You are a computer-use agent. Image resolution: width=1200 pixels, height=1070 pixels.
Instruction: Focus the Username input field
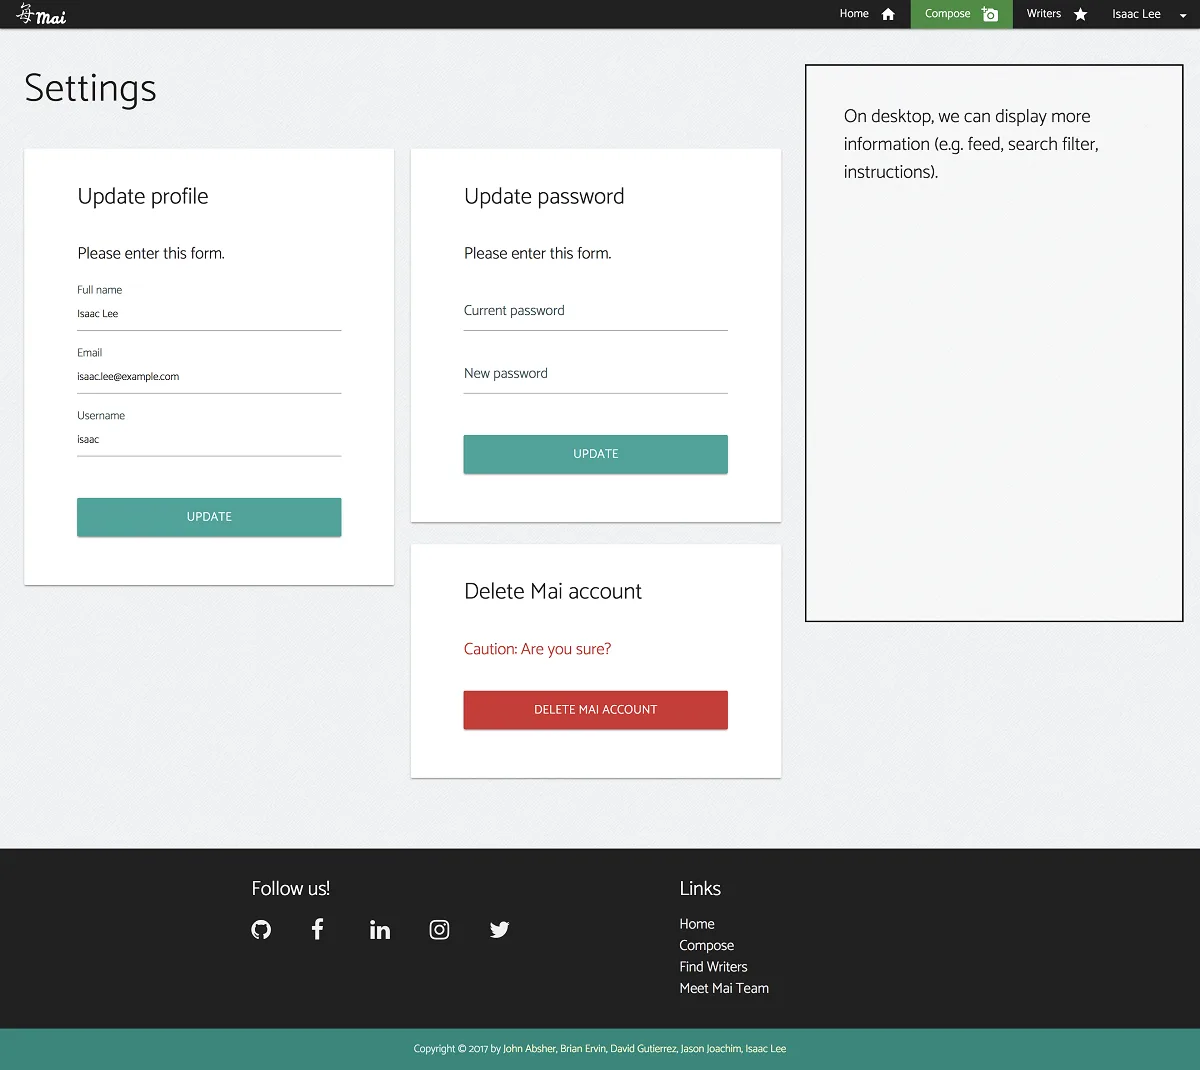tap(209, 440)
